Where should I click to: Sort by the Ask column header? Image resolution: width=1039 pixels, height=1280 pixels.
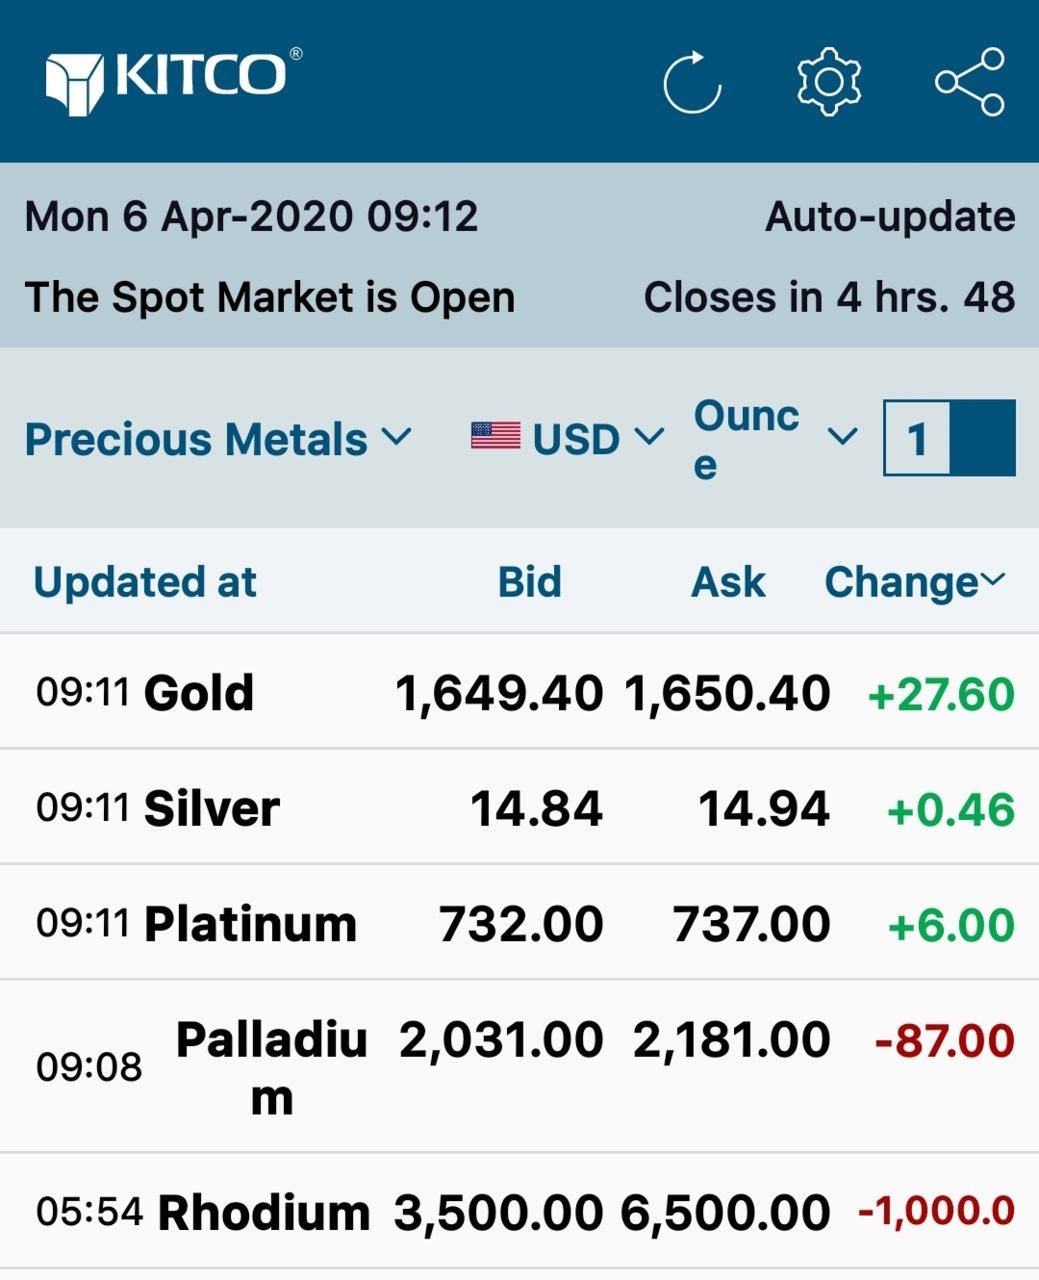point(729,582)
